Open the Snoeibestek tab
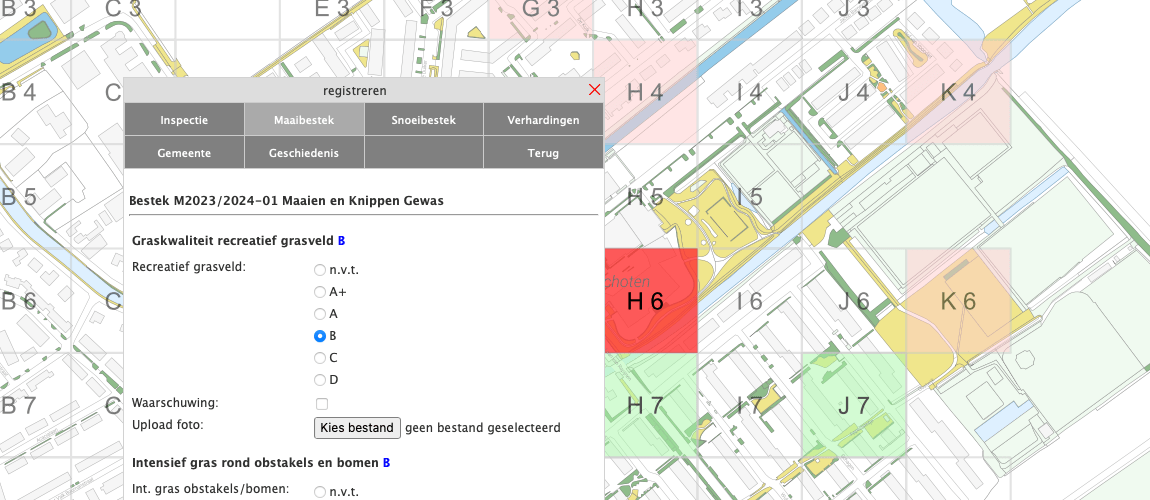Screen dimensions: 1150x500 coord(424,120)
